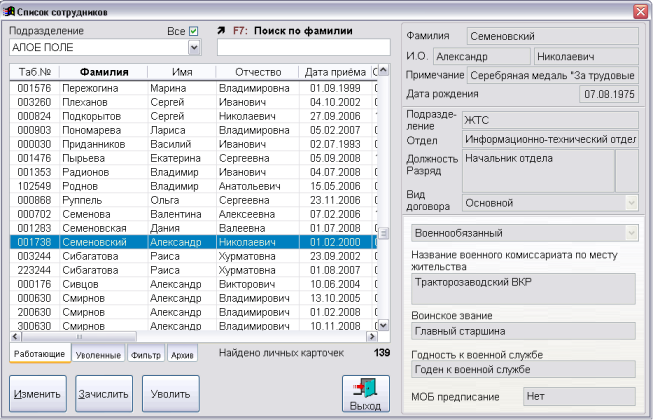The image size is (653, 420).
Task: Select the Радионов Владимир row
Action: point(194,172)
